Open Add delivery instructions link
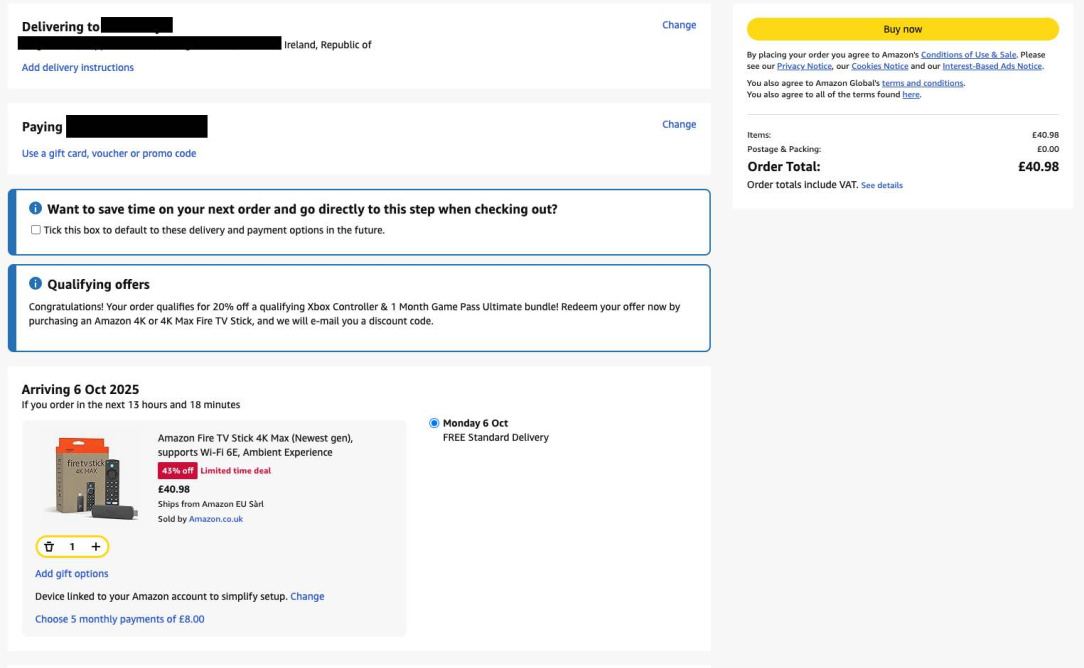Screen dimensions: 1084x668 pos(77,67)
